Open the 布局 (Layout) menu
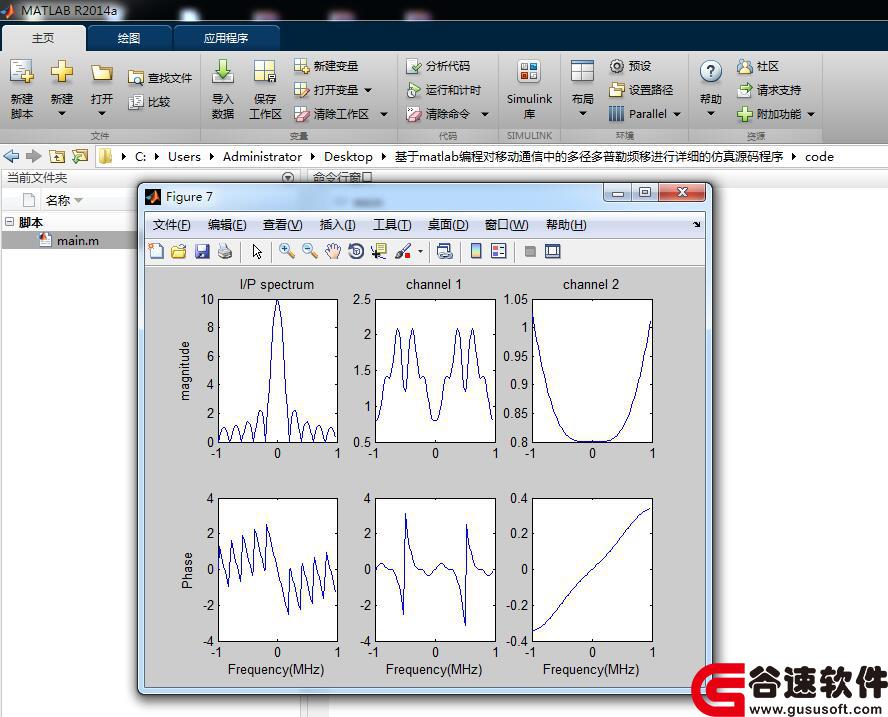Screen dimensions: 888x717 (582, 89)
